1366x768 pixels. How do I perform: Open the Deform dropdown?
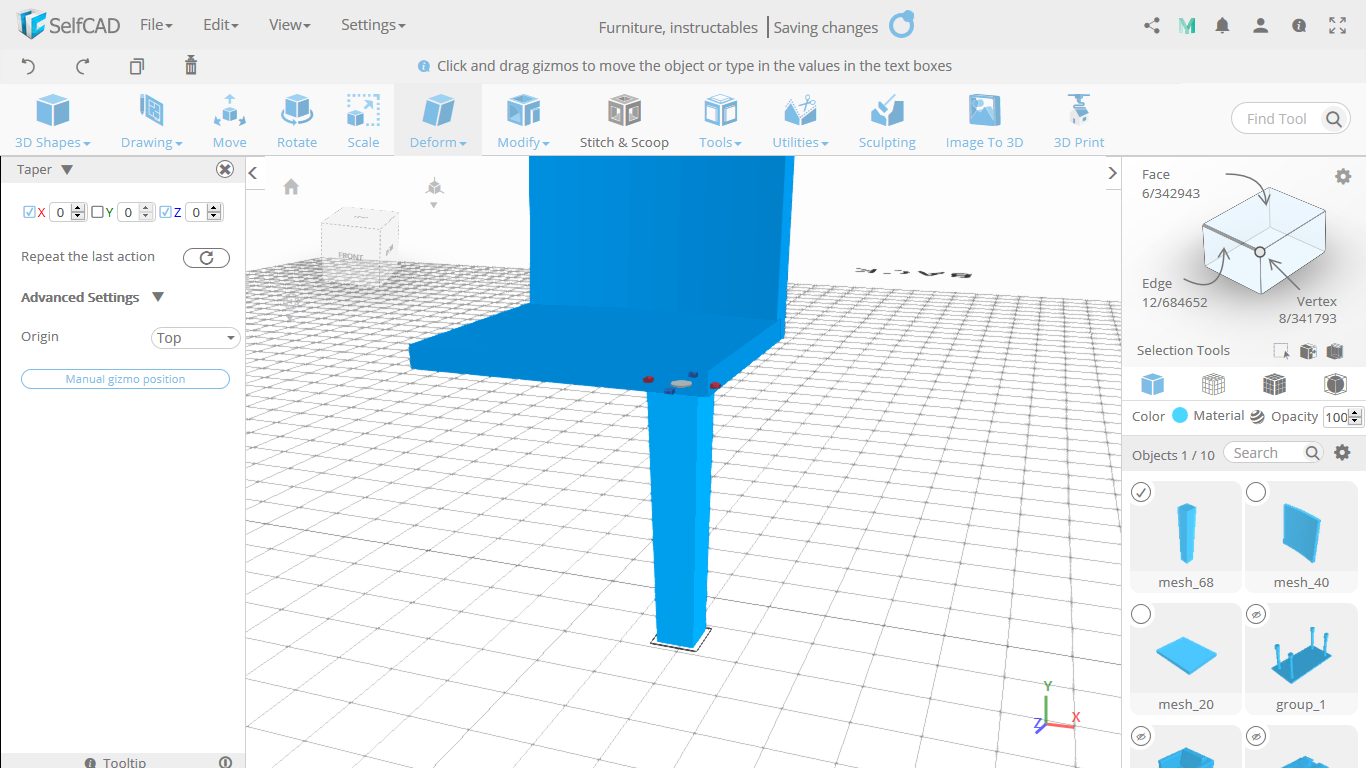(x=438, y=121)
